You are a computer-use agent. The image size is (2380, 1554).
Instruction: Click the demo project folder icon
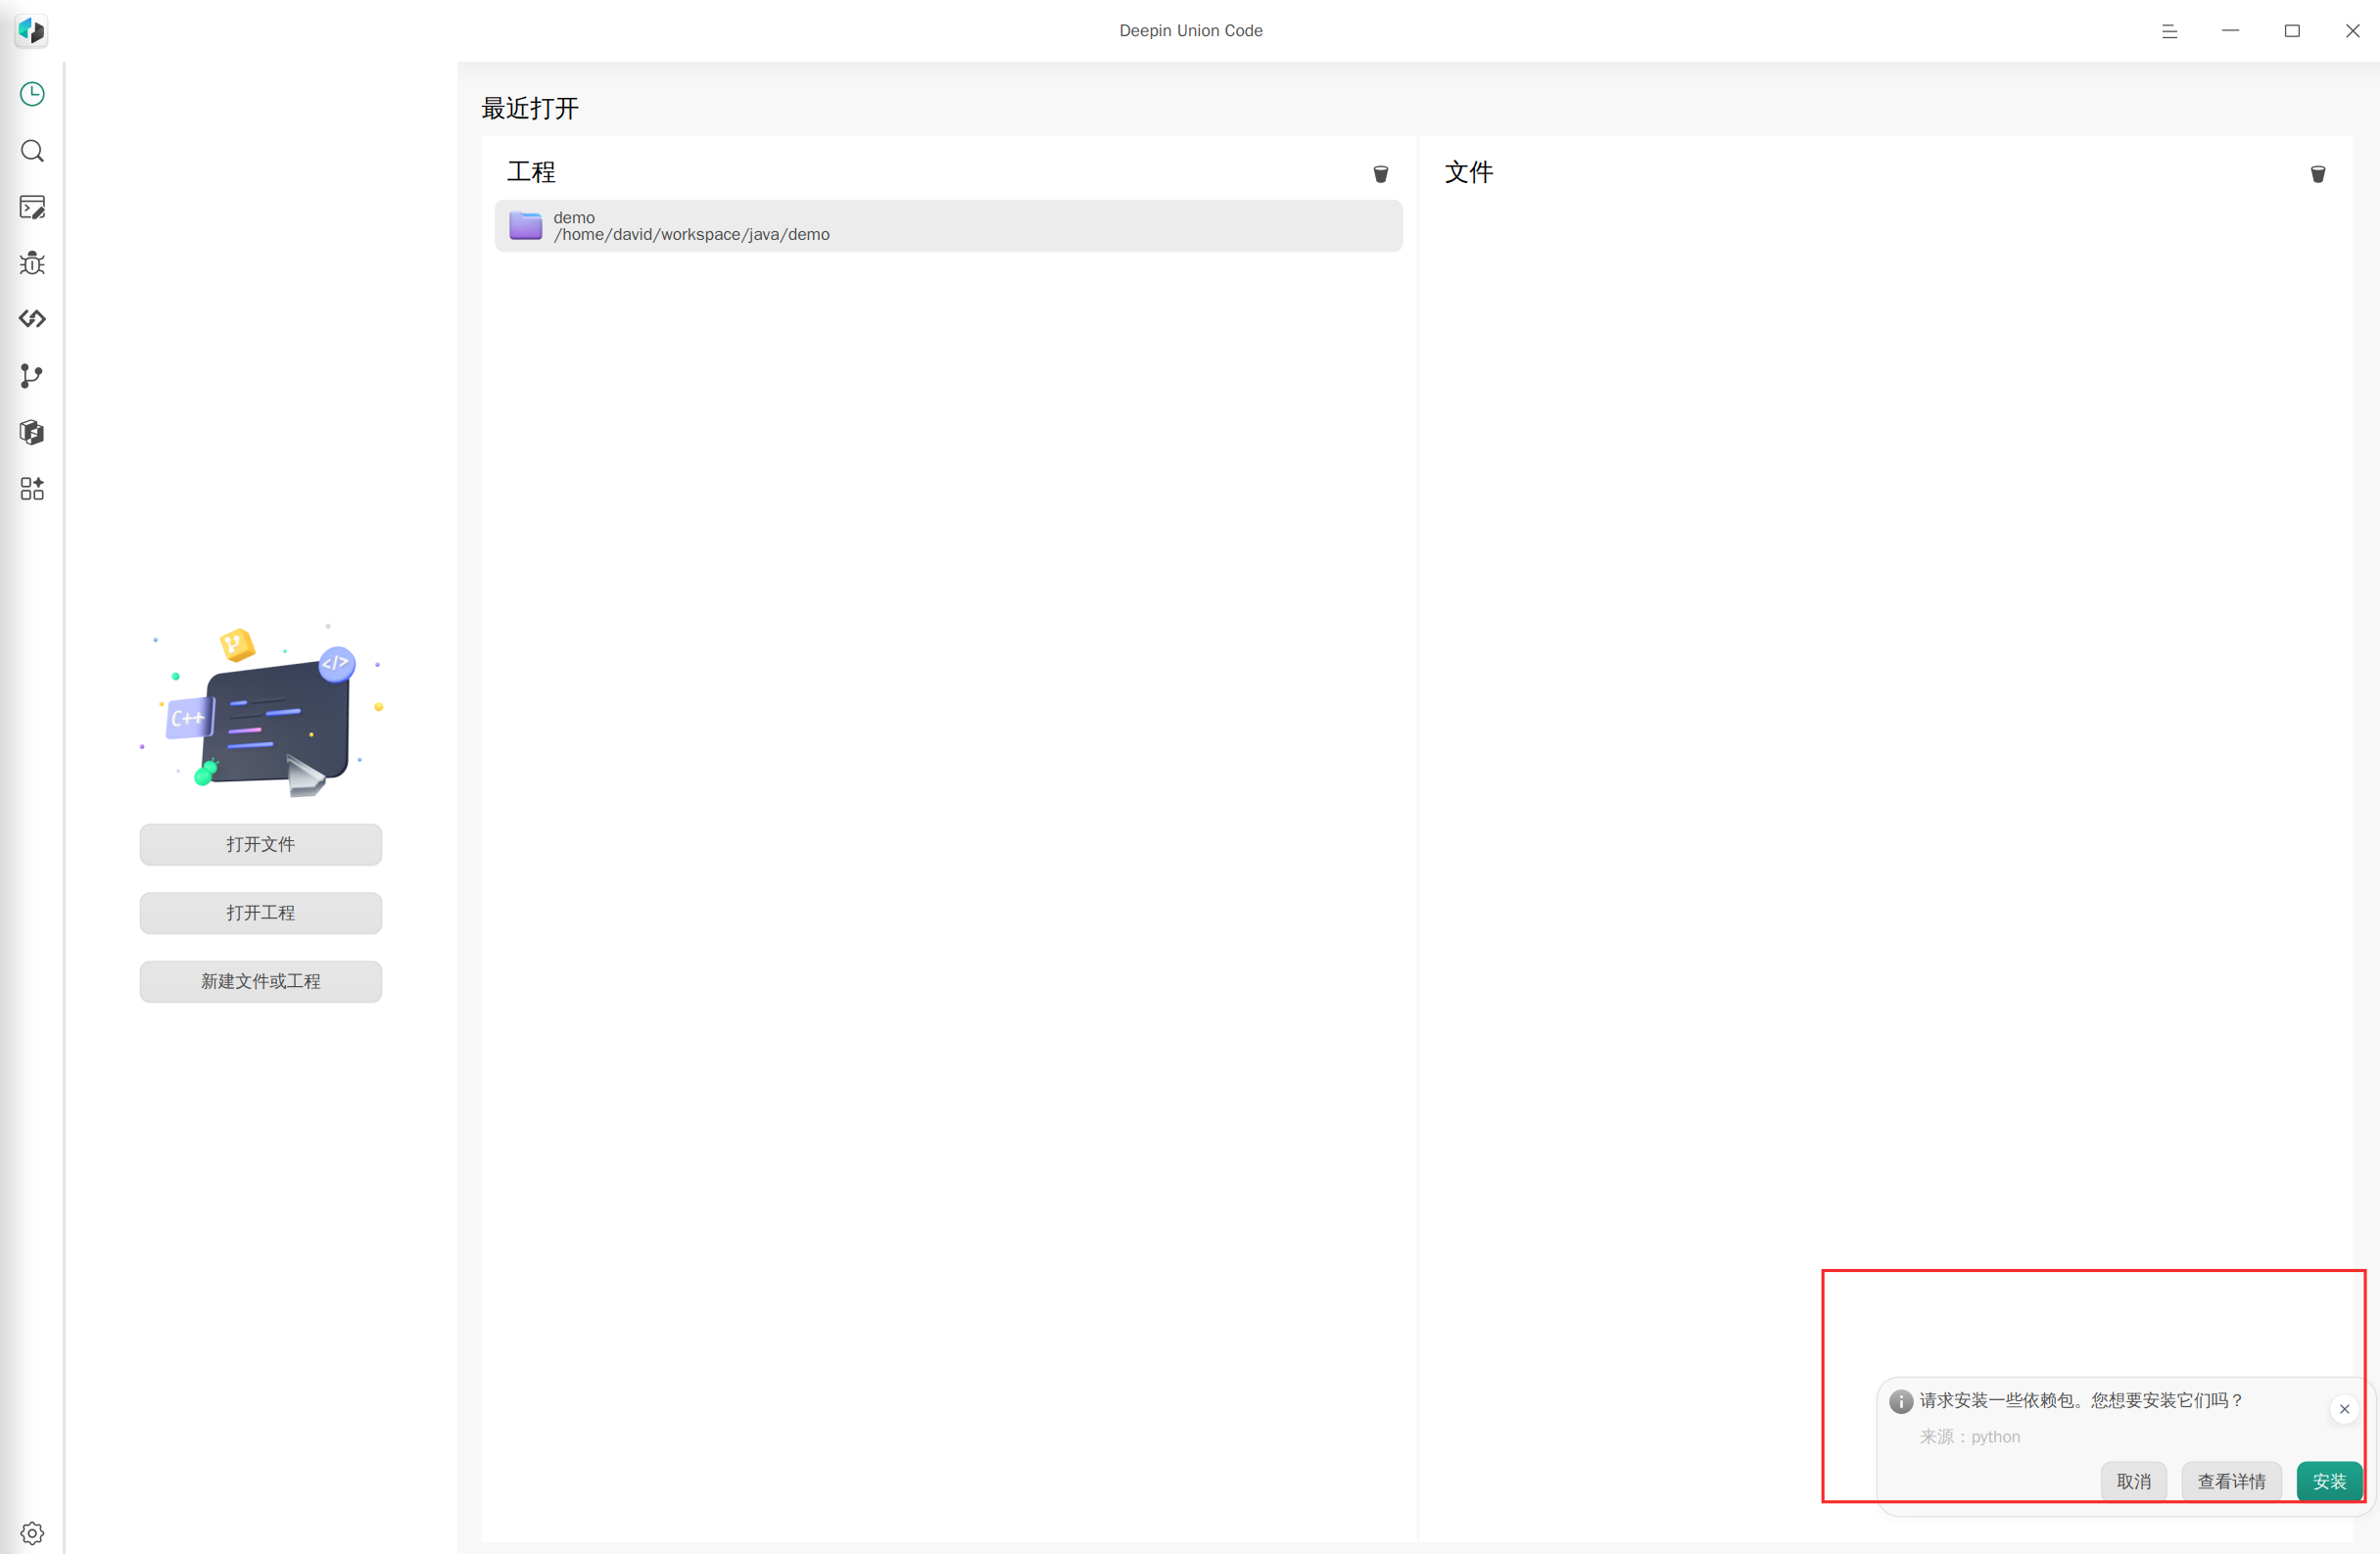[x=526, y=226]
